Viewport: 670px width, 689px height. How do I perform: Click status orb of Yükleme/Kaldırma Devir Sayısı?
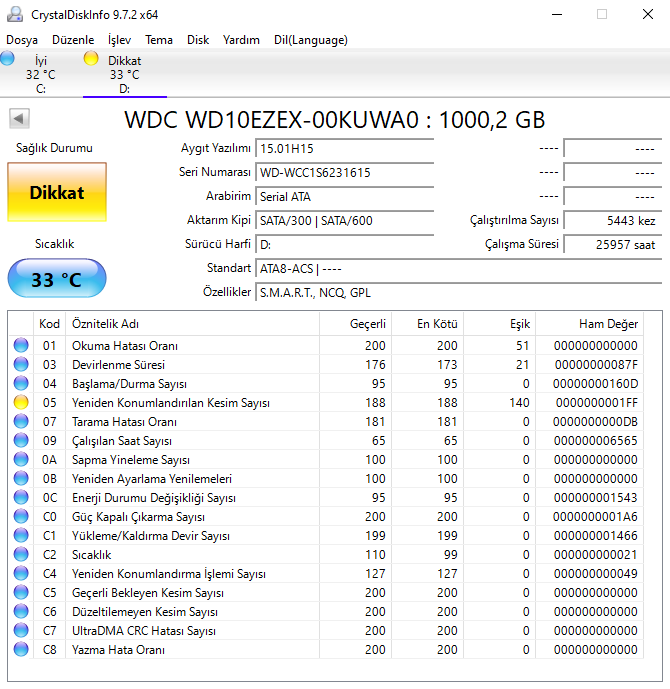point(21,535)
